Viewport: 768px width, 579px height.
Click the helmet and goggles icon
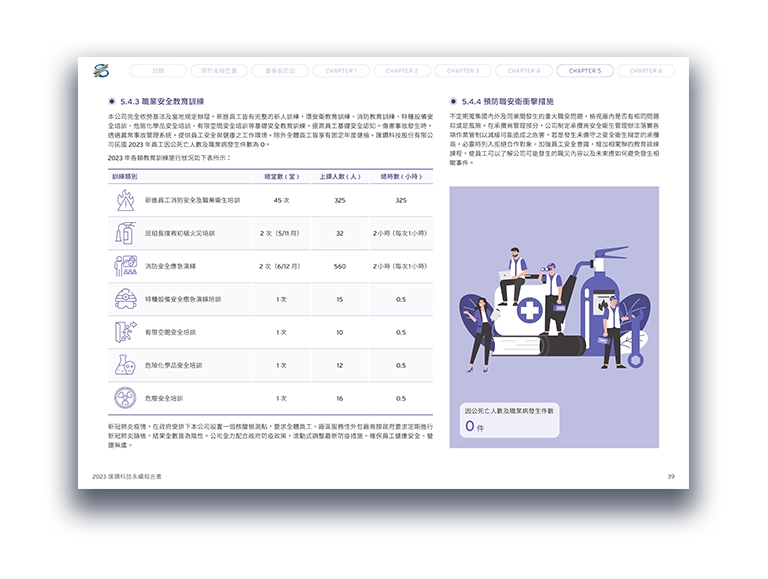(125, 299)
